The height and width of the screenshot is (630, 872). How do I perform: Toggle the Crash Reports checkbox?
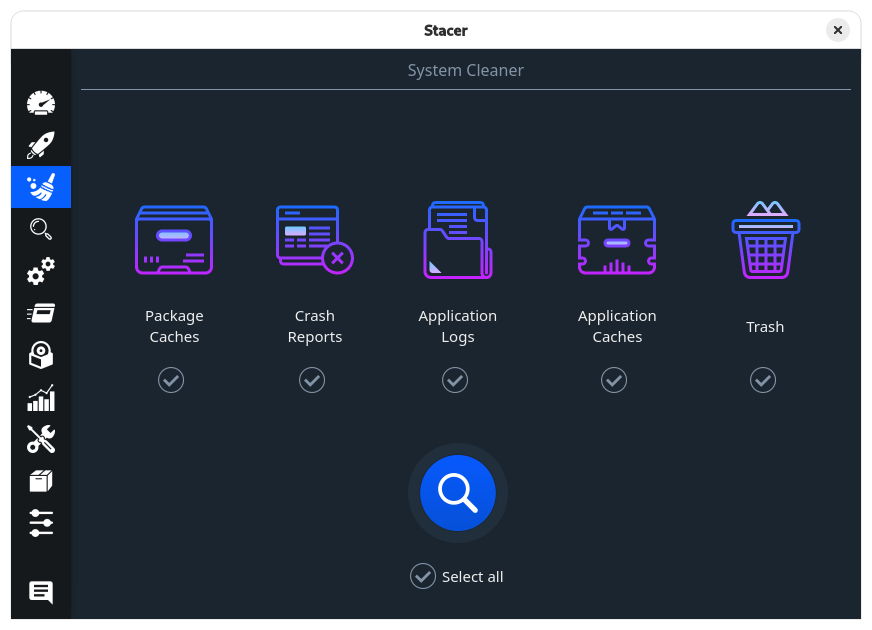pyautogui.click(x=312, y=380)
